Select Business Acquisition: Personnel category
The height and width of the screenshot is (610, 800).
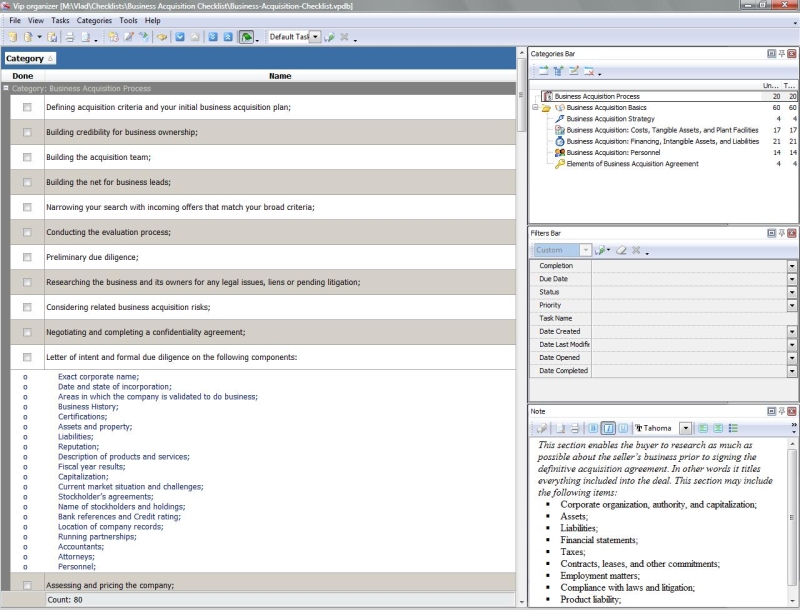click(x=615, y=153)
